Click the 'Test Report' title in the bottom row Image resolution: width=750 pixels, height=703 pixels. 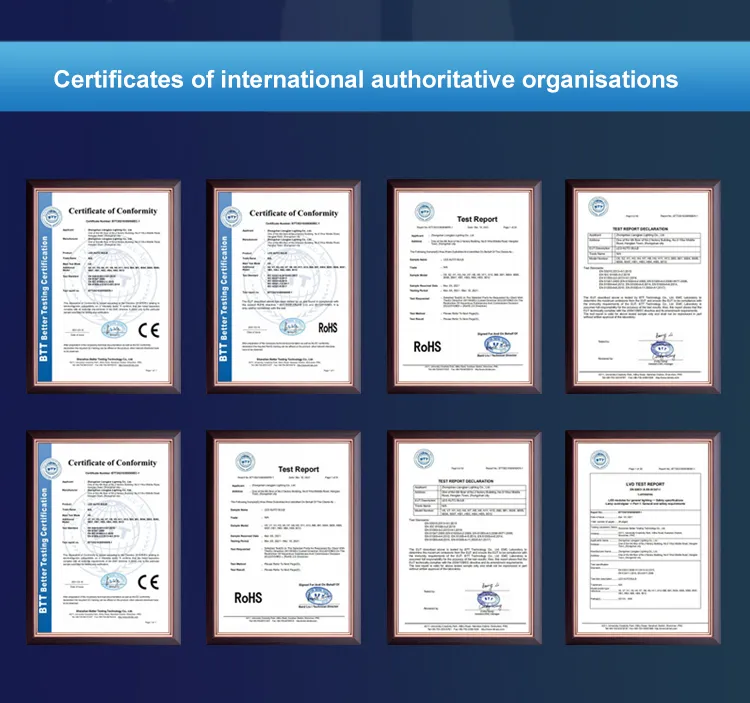(x=298, y=469)
